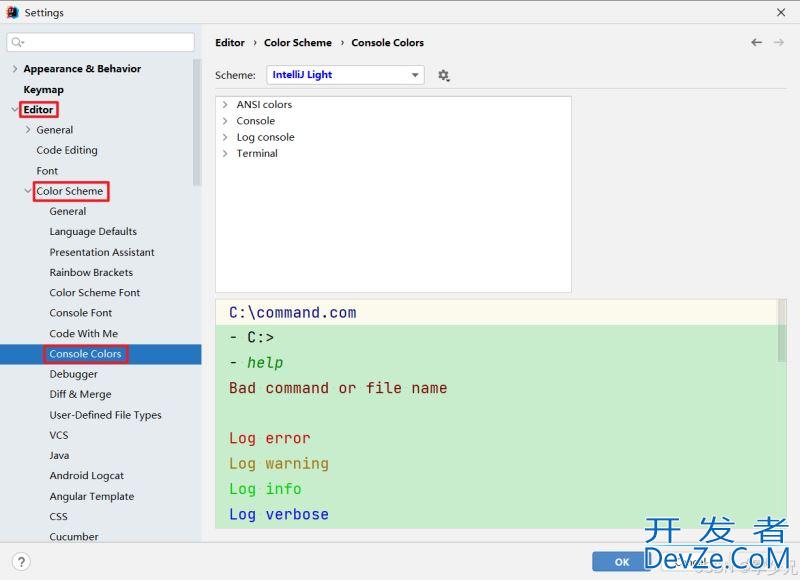Click Color Scheme in the breadcrumb
Image resolution: width=800 pixels, height=580 pixels.
coord(298,43)
